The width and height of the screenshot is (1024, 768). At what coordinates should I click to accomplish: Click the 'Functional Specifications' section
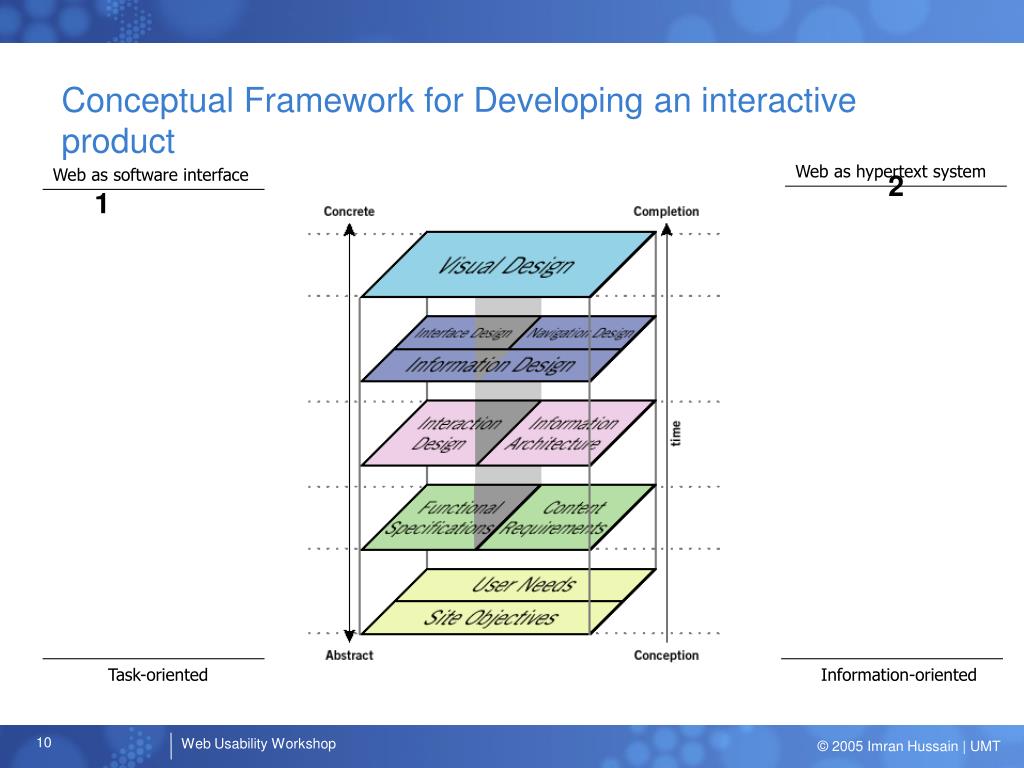(x=451, y=517)
